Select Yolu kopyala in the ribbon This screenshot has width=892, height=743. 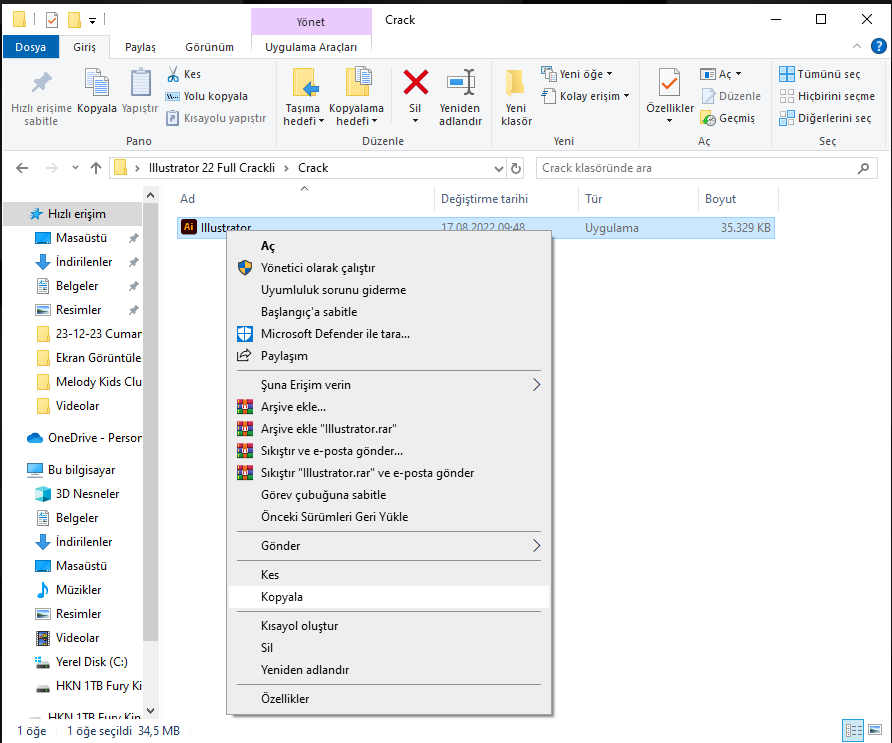click(x=207, y=96)
